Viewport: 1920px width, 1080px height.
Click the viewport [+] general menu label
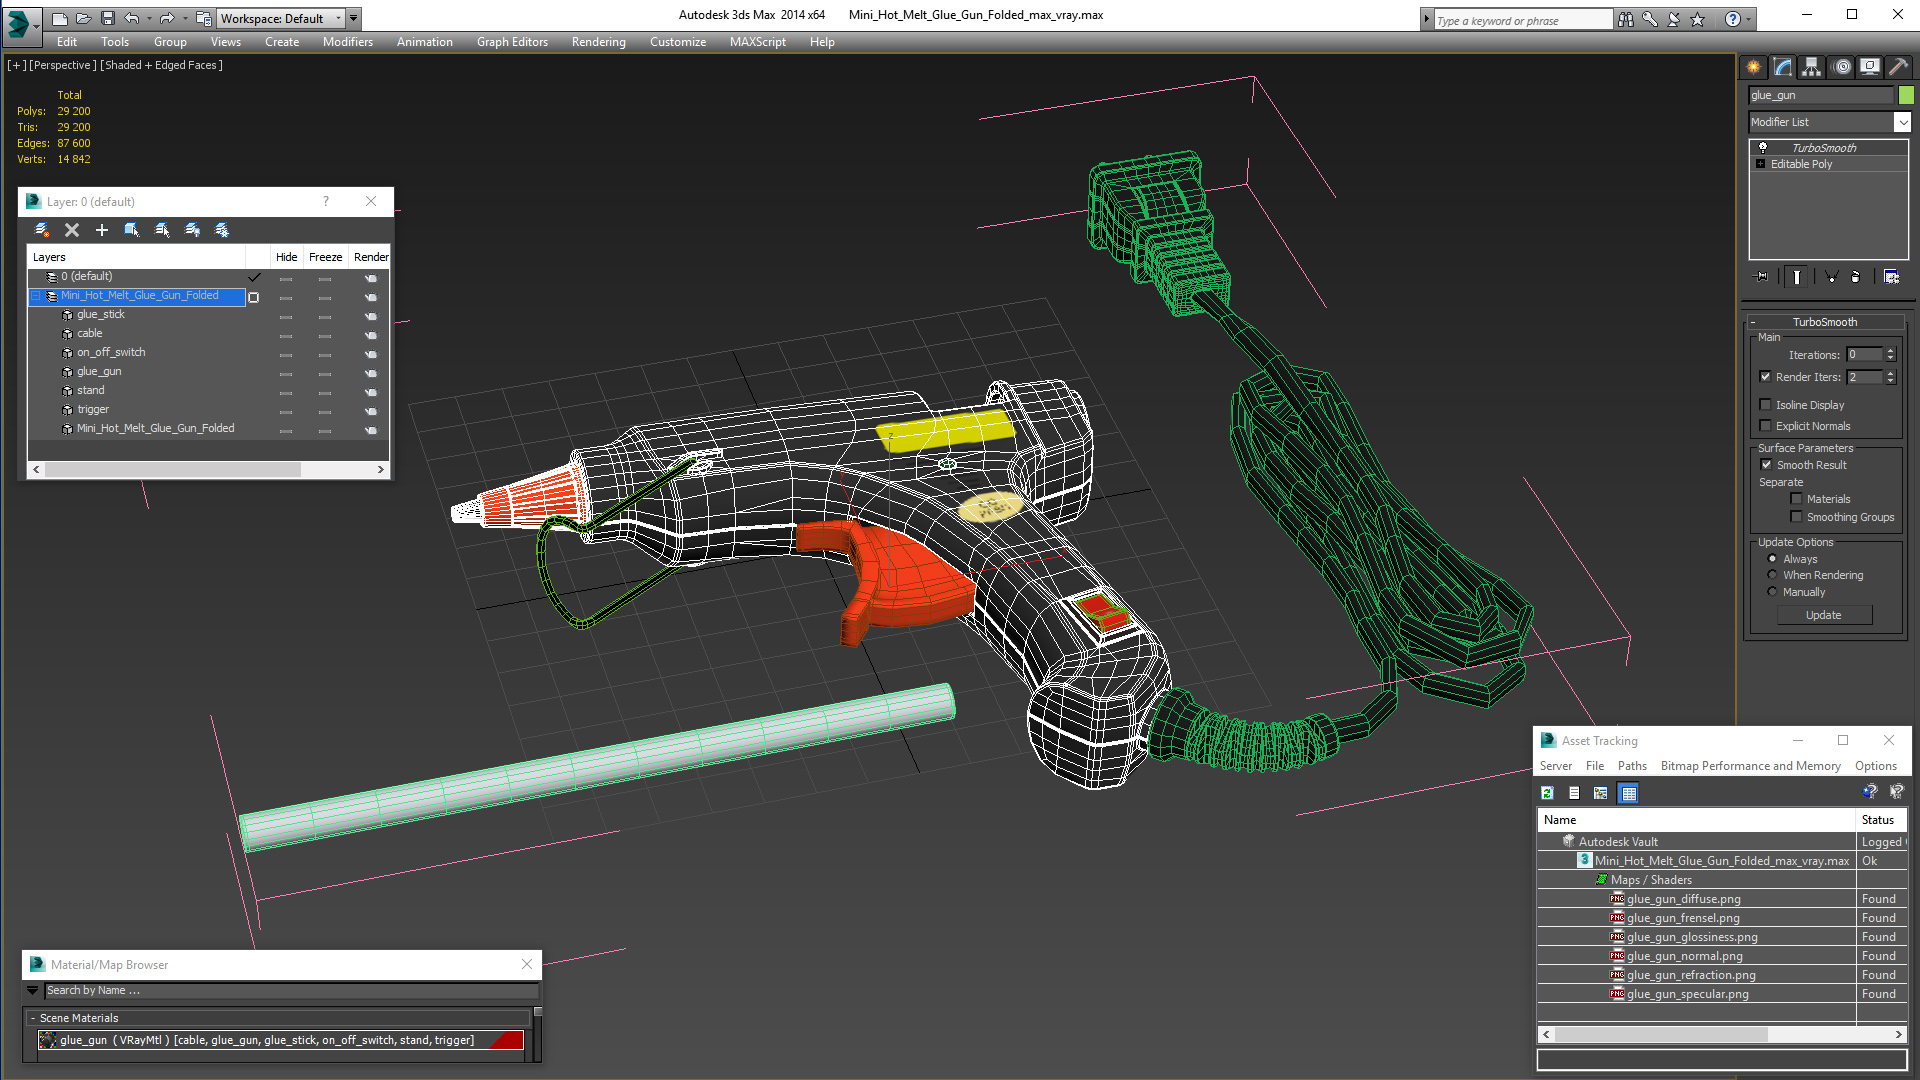17,65
